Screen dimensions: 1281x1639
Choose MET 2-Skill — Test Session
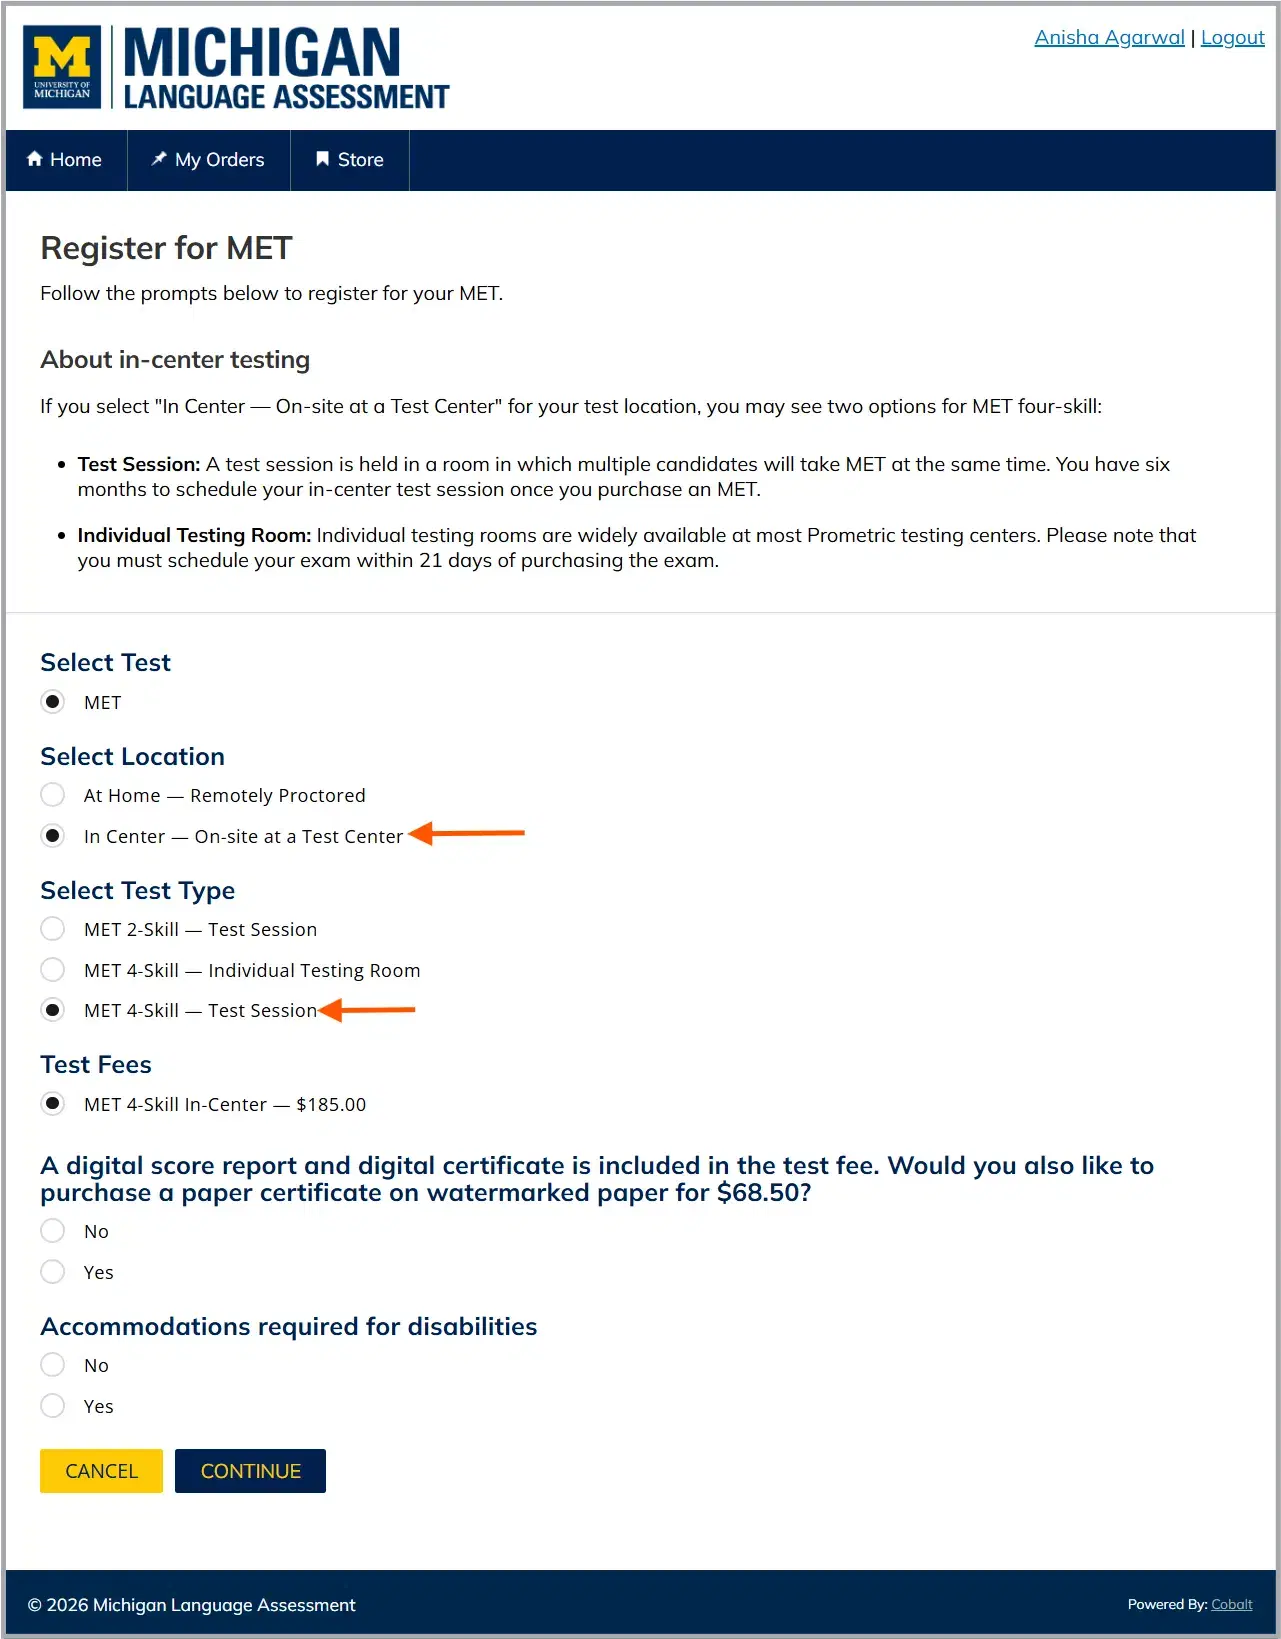click(52, 928)
